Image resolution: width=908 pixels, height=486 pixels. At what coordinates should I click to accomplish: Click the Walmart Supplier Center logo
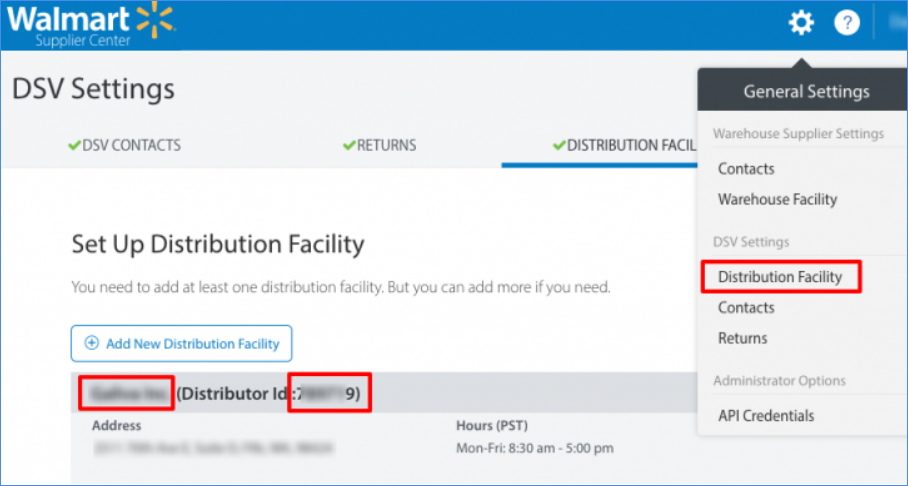tap(91, 24)
